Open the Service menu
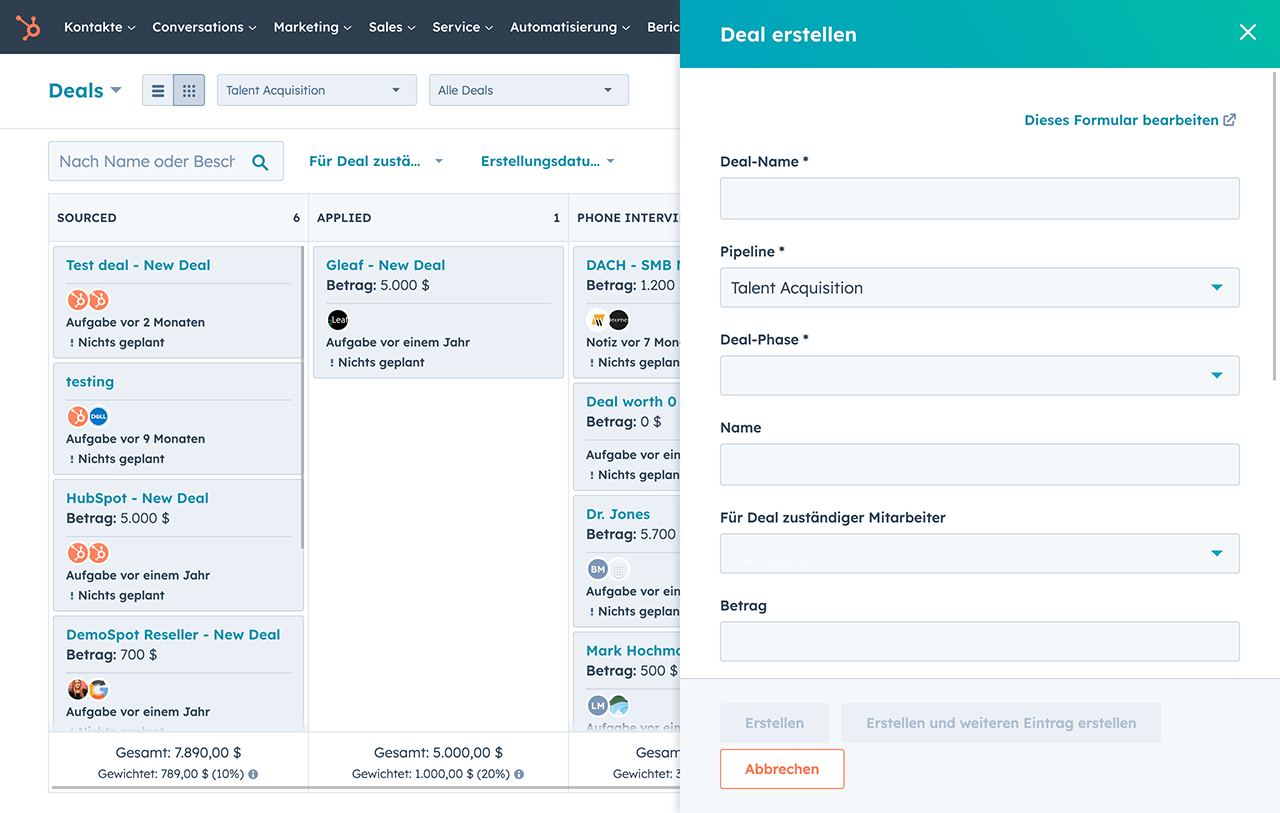Screen dimensions: 1280x813 point(462,27)
